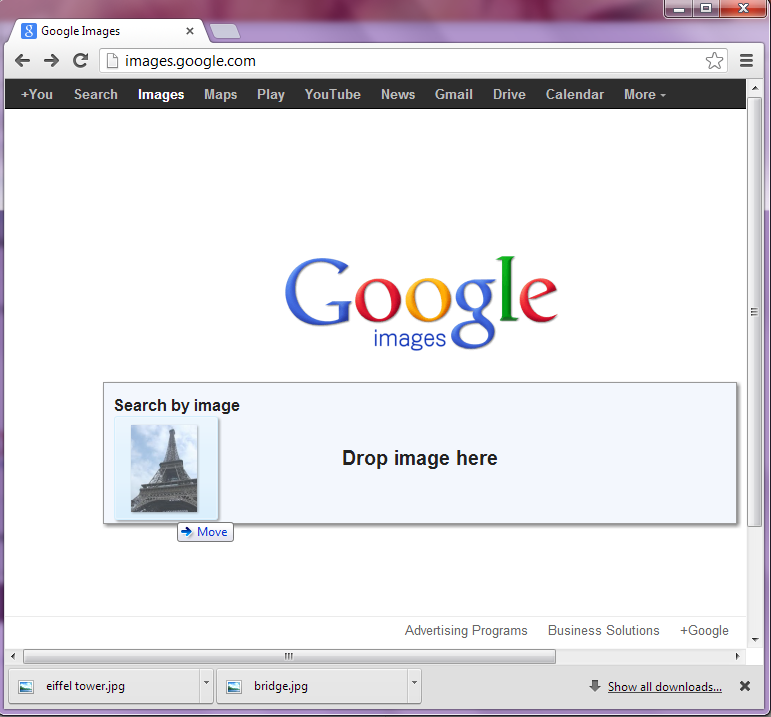Screen dimensions: 771x717
Task: Go to Search in the Google bar
Action: tap(96, 94)
